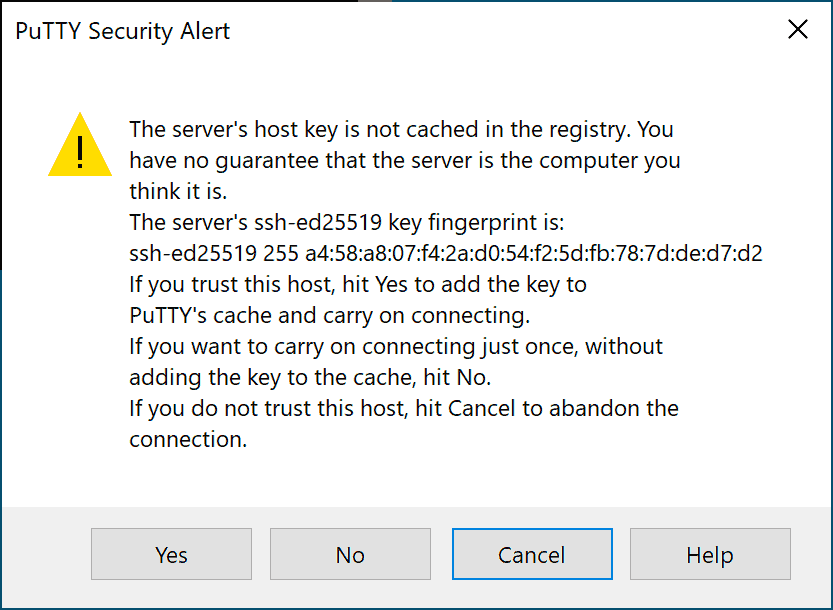Click the line mentioning PuTTY's cache
The height and width of the screenshot is (610, 833).
pyautogui.click(x=330, y=315)
